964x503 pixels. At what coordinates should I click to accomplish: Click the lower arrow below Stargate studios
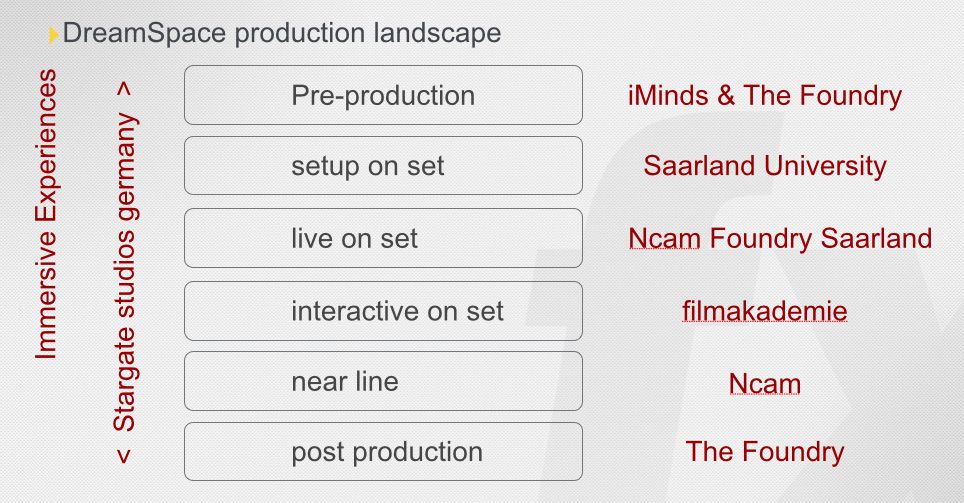125,456
